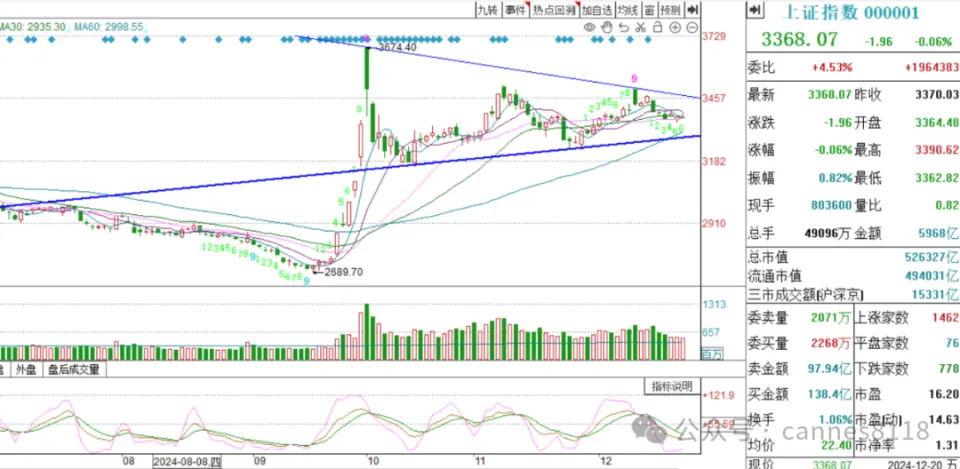The image size is (960, 469).
Task: Select the hand pan tool
Action: (x=607, y=28)
